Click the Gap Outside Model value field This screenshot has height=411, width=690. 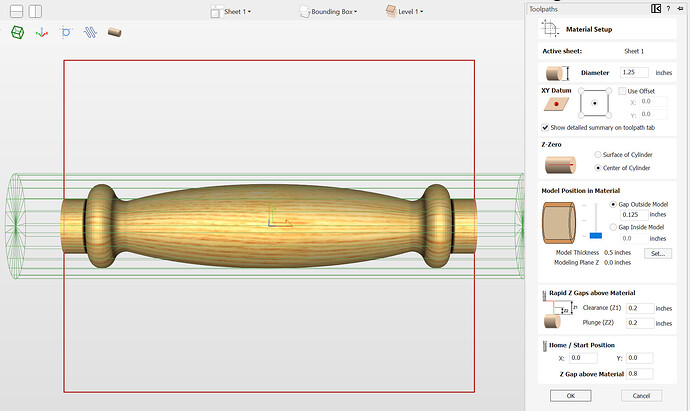(x=634, y=215)
